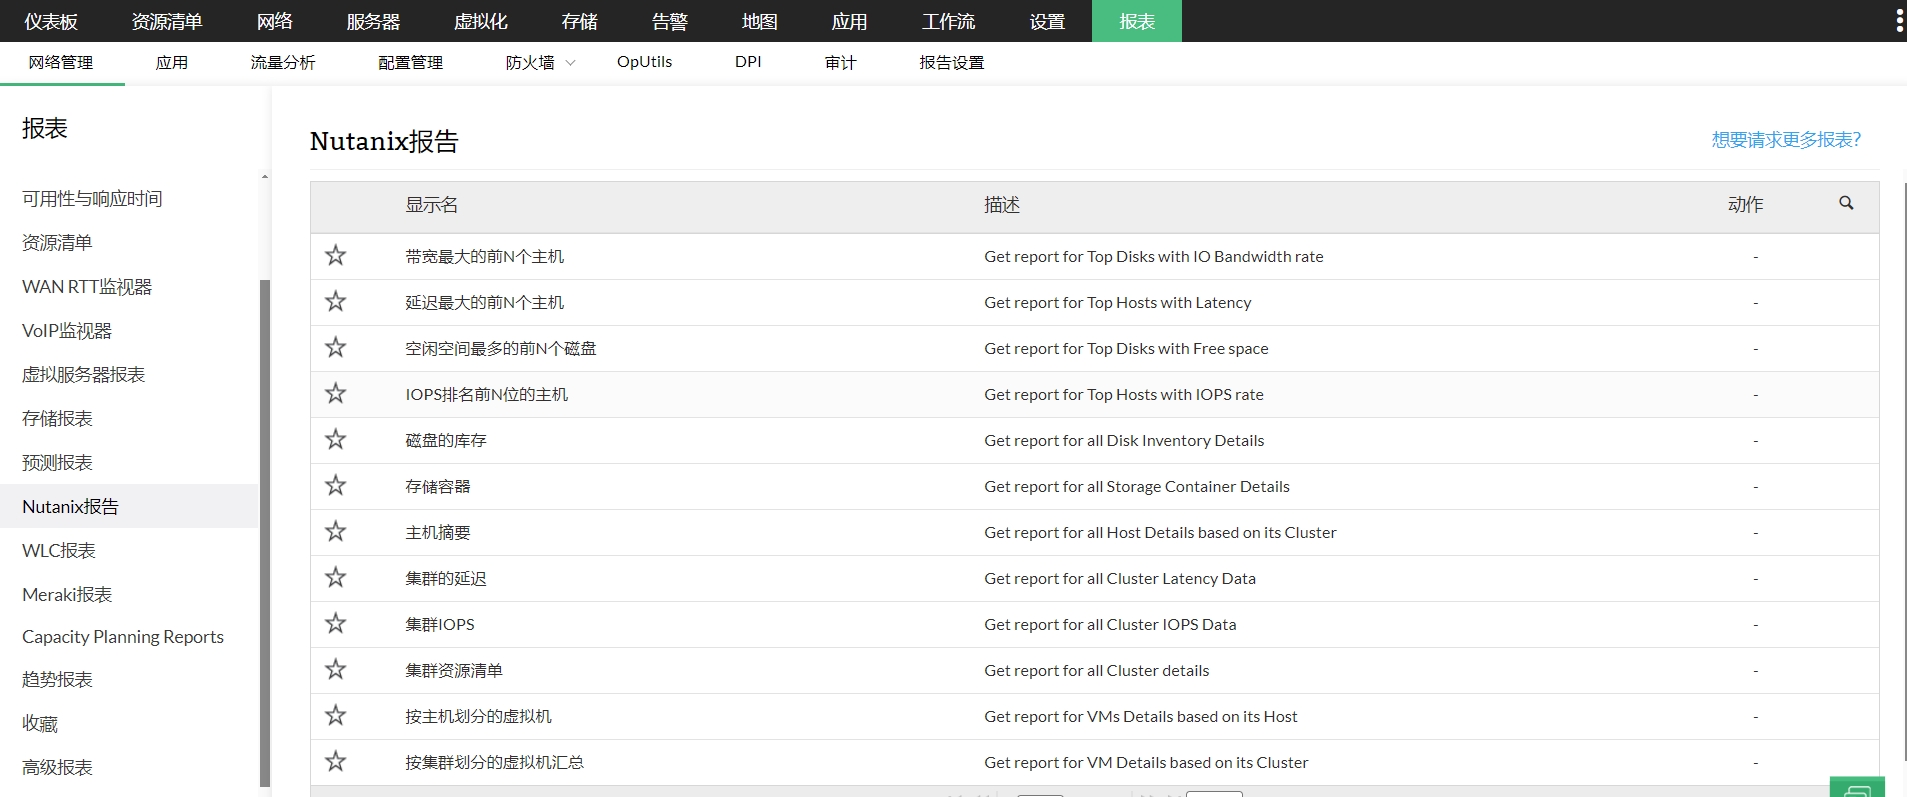Select the DPI sub-tab
This screenshot has width=1907, height=797.
pyautogui.click(x=748, y=62)
